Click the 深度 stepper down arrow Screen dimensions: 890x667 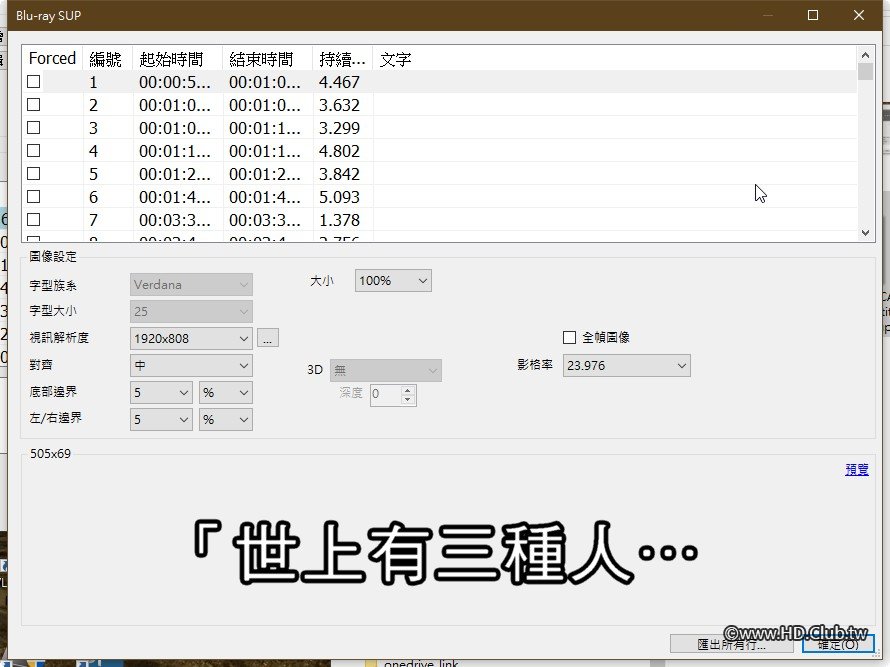[x=407, y=399]
